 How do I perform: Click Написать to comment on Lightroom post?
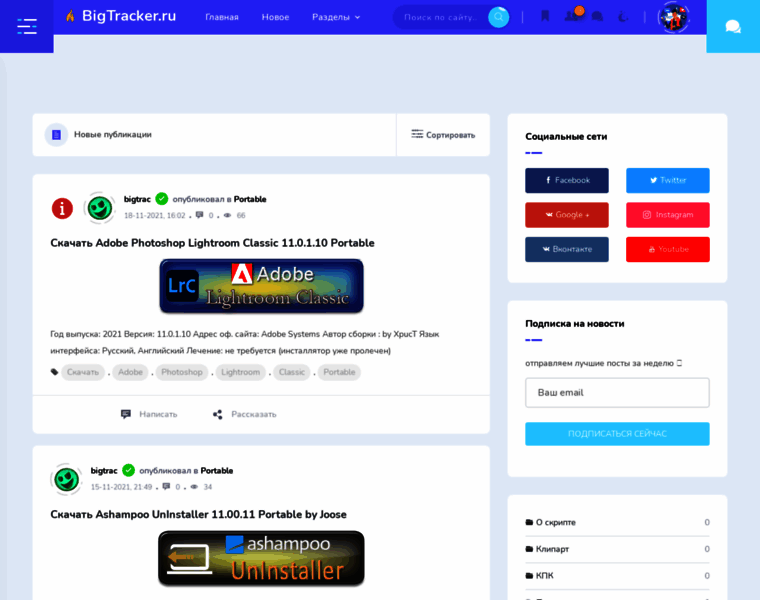(149, 414)
